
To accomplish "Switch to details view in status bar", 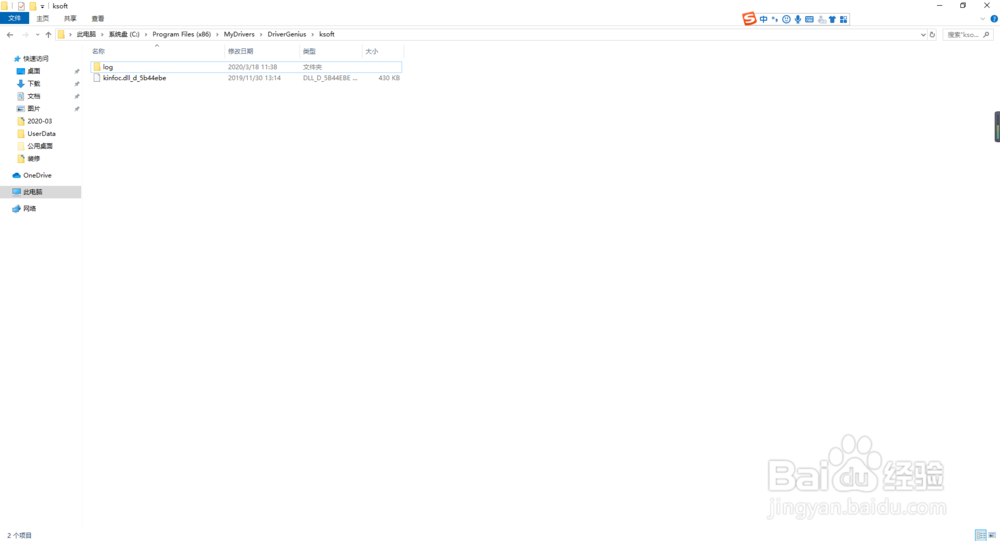I will (980, 535).
